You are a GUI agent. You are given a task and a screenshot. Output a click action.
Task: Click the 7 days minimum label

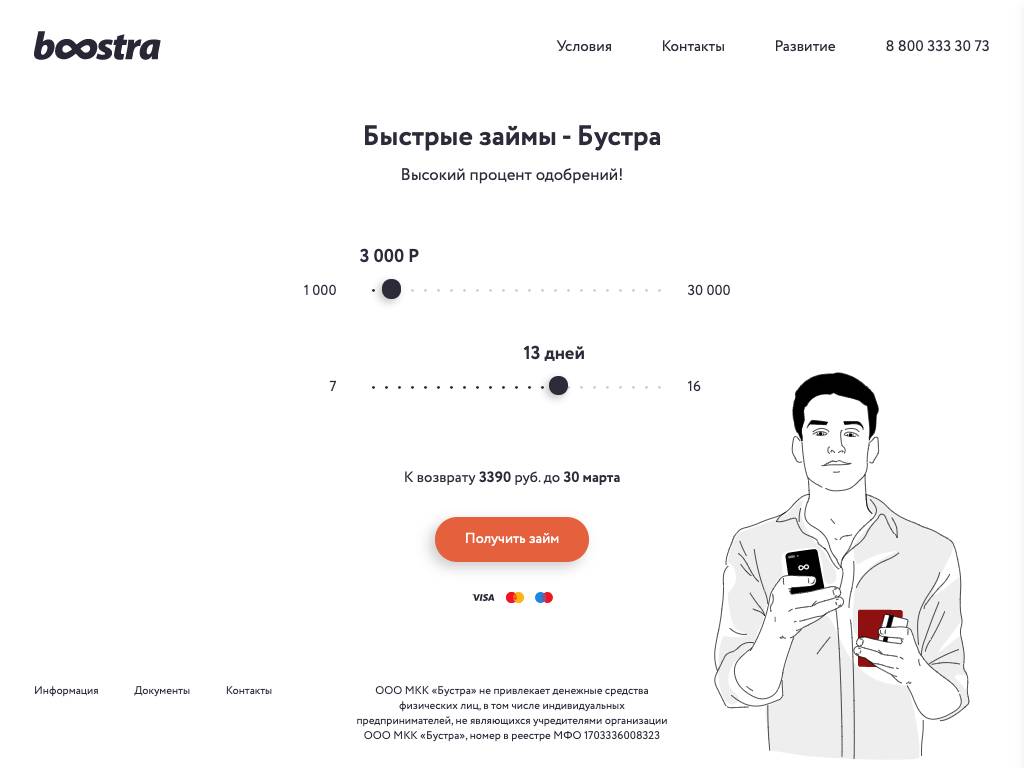tap(332, 386)
